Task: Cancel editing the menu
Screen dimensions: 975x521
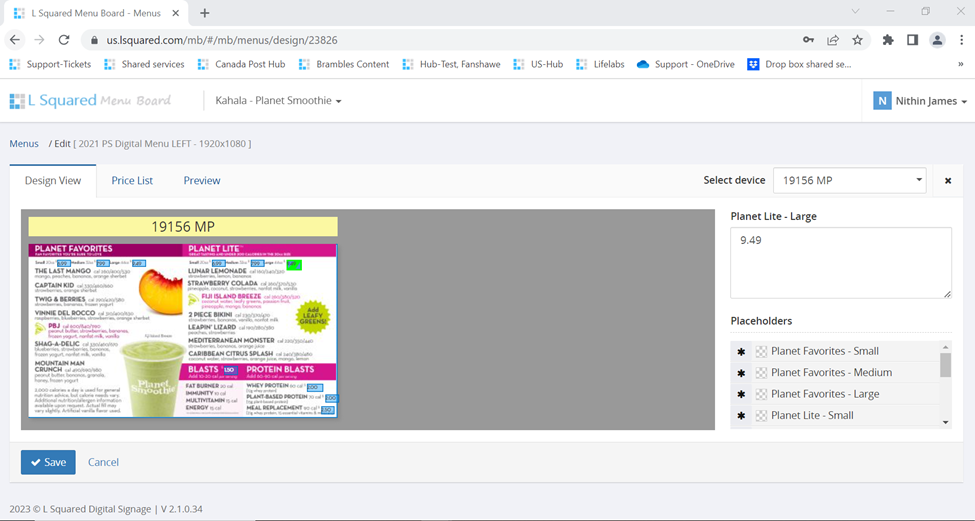Action: point(103,462)
